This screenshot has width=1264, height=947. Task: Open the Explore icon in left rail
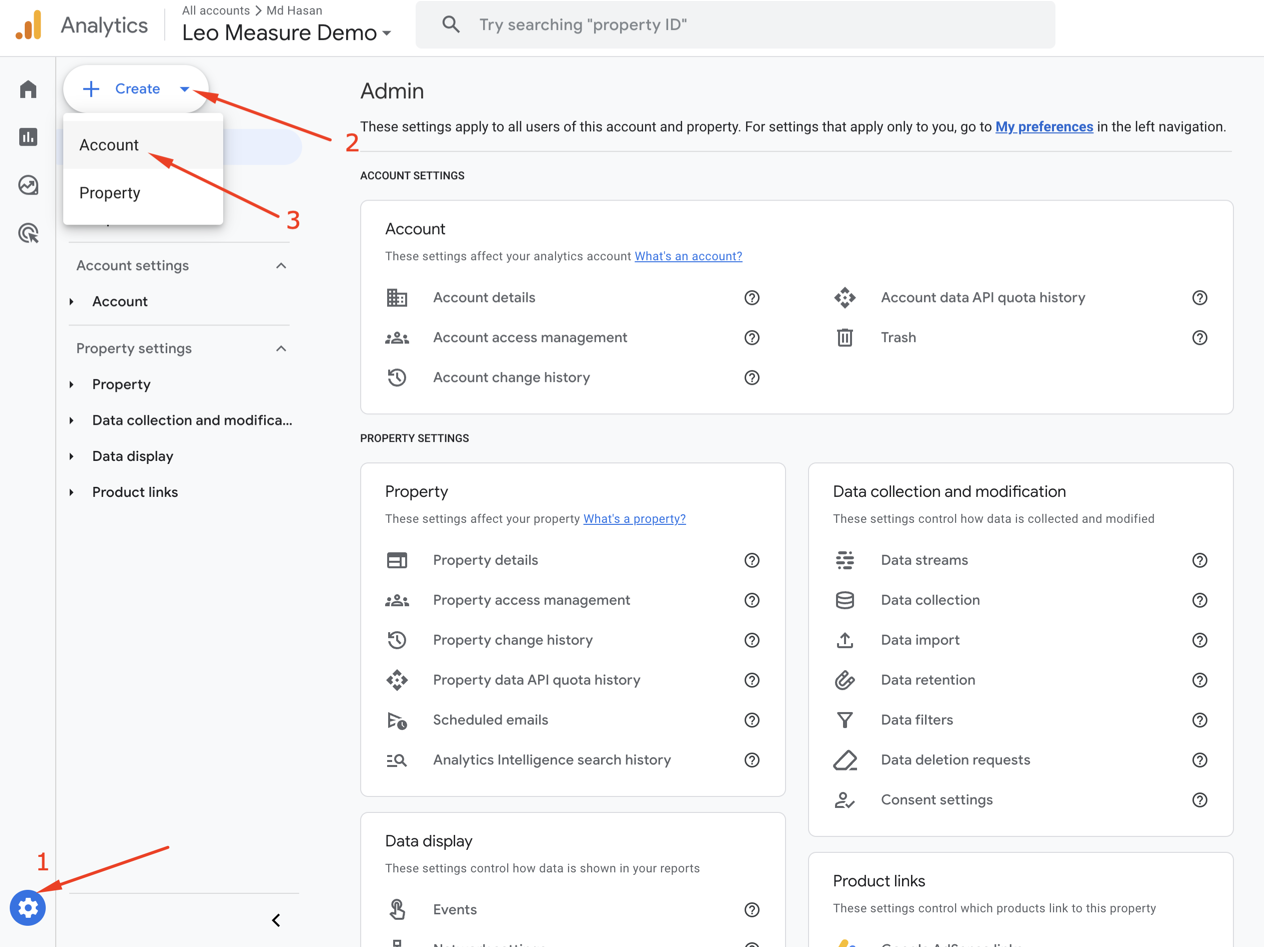28,185
